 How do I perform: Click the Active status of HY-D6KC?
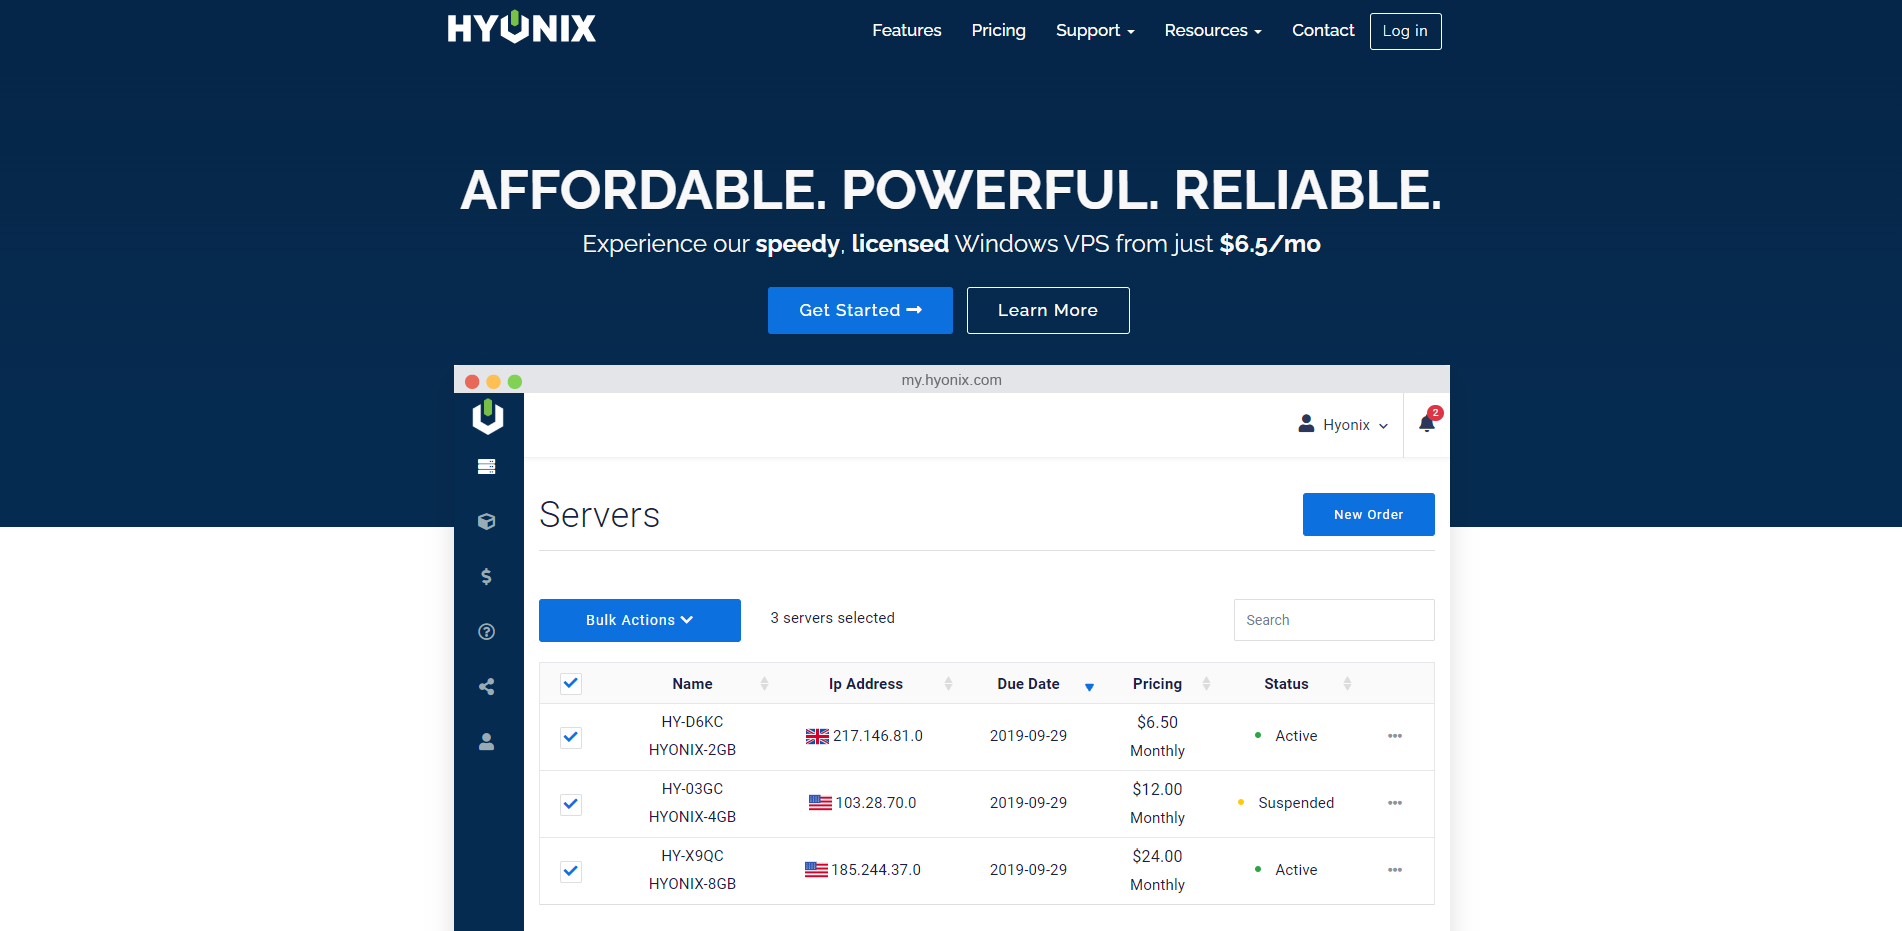1296,736
